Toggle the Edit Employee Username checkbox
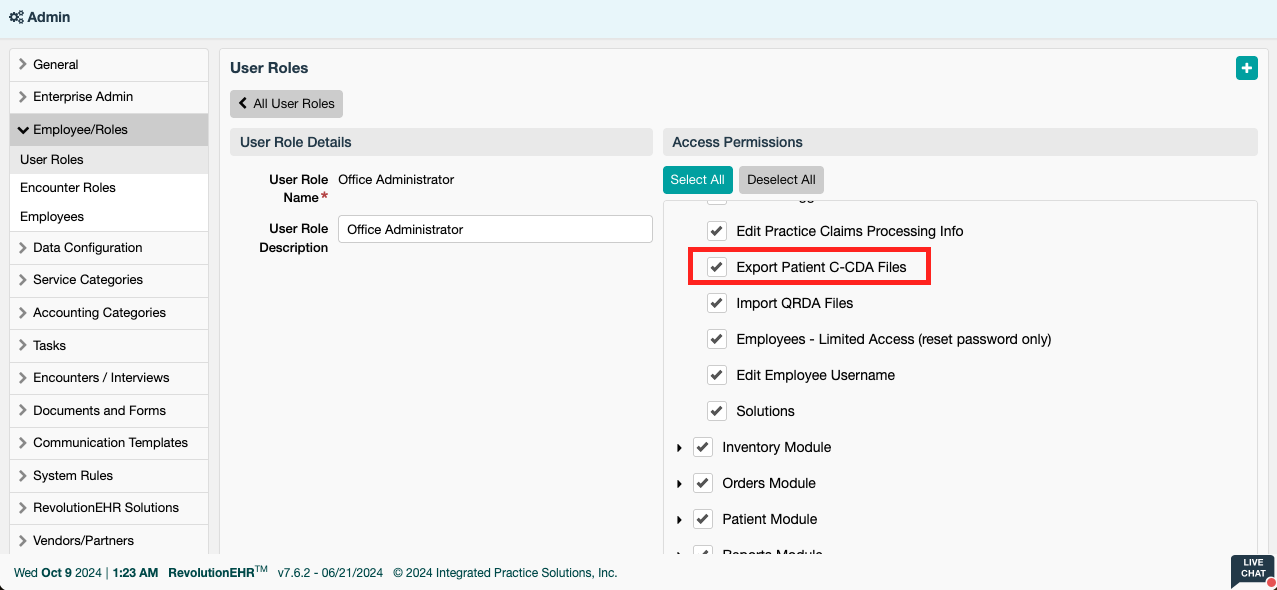 click(717, 375)
